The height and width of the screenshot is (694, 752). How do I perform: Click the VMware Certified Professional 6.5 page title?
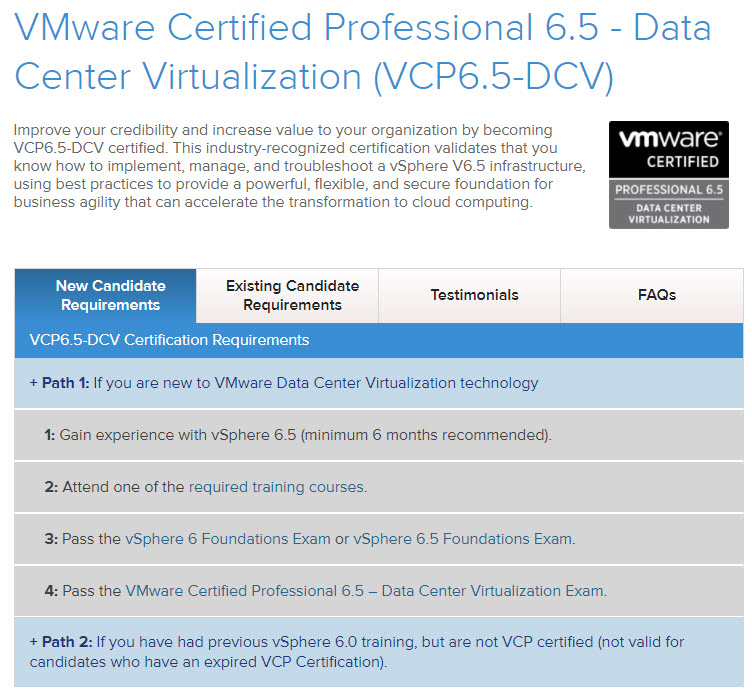(x=363, y=52)
